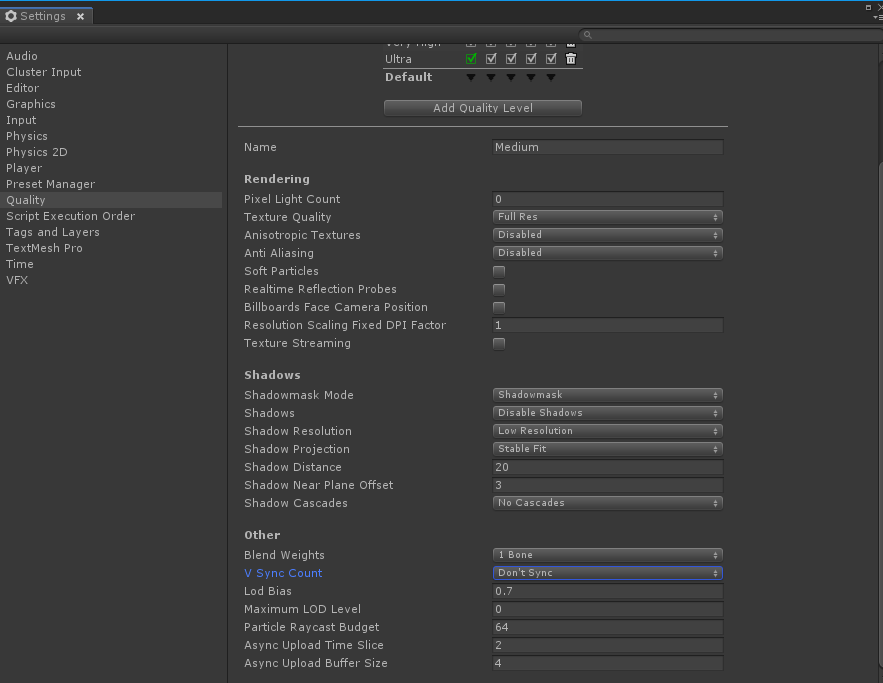Open Default arrow under fifth platform column
Image resolution: width=883 pixels, height=683 pixels.
(551, 77)
